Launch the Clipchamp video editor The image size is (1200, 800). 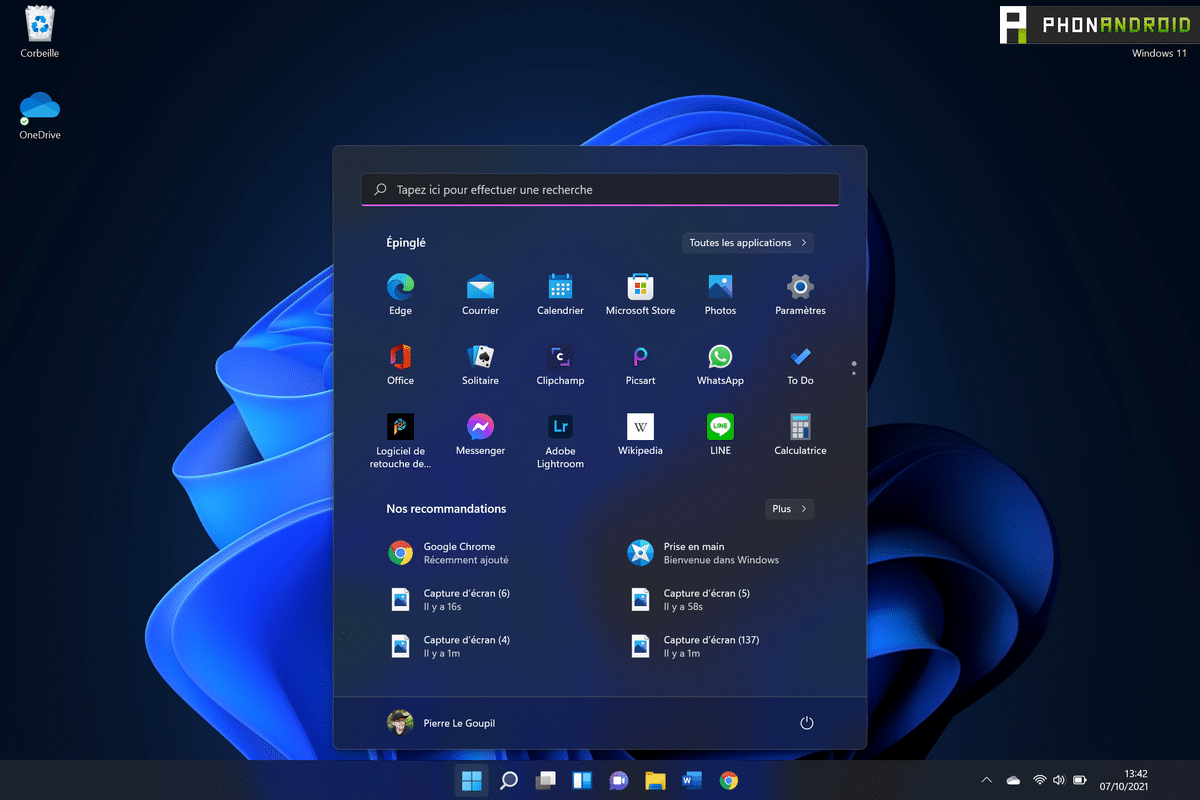[560, 363]
